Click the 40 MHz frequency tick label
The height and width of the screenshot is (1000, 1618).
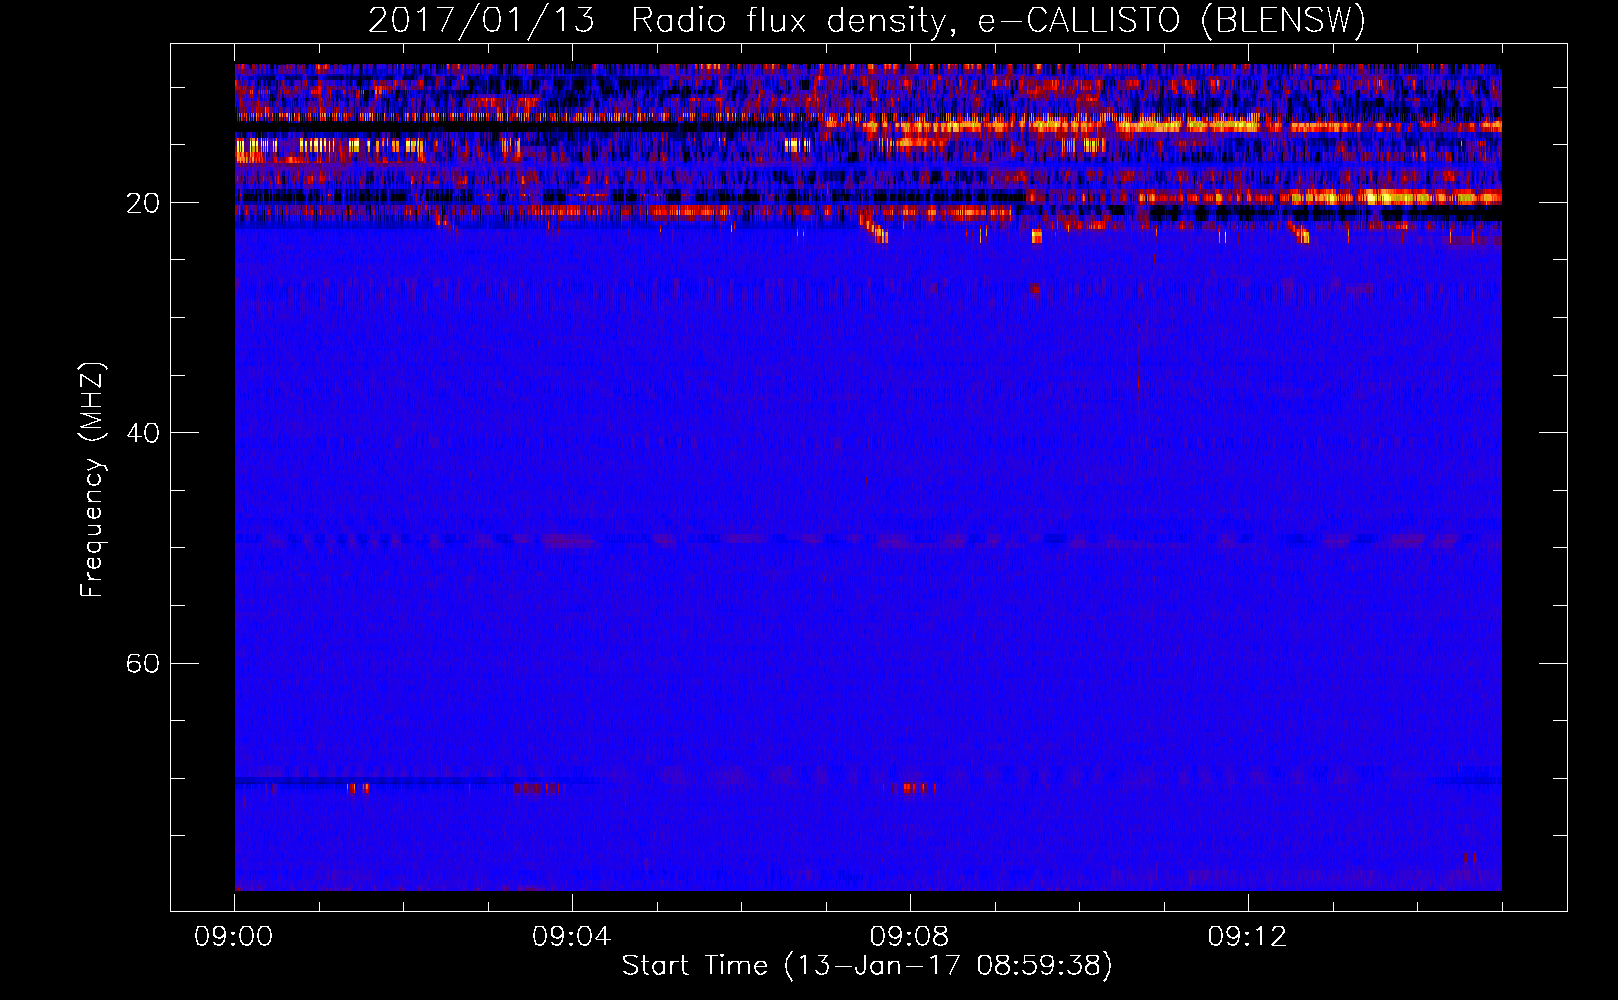click(x=143, y=433)
